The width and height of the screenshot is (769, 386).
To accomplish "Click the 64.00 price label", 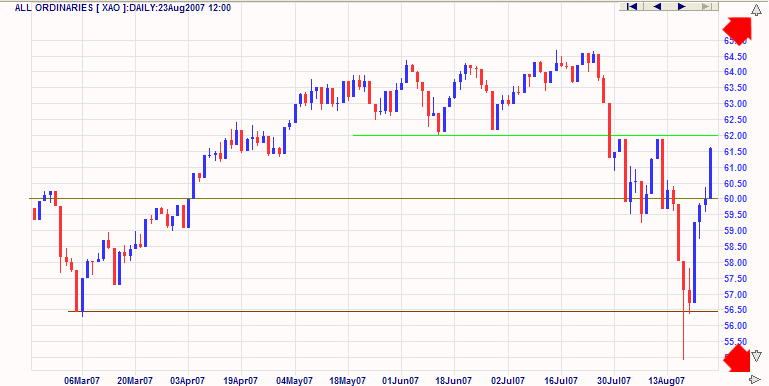I will [735, 72].
